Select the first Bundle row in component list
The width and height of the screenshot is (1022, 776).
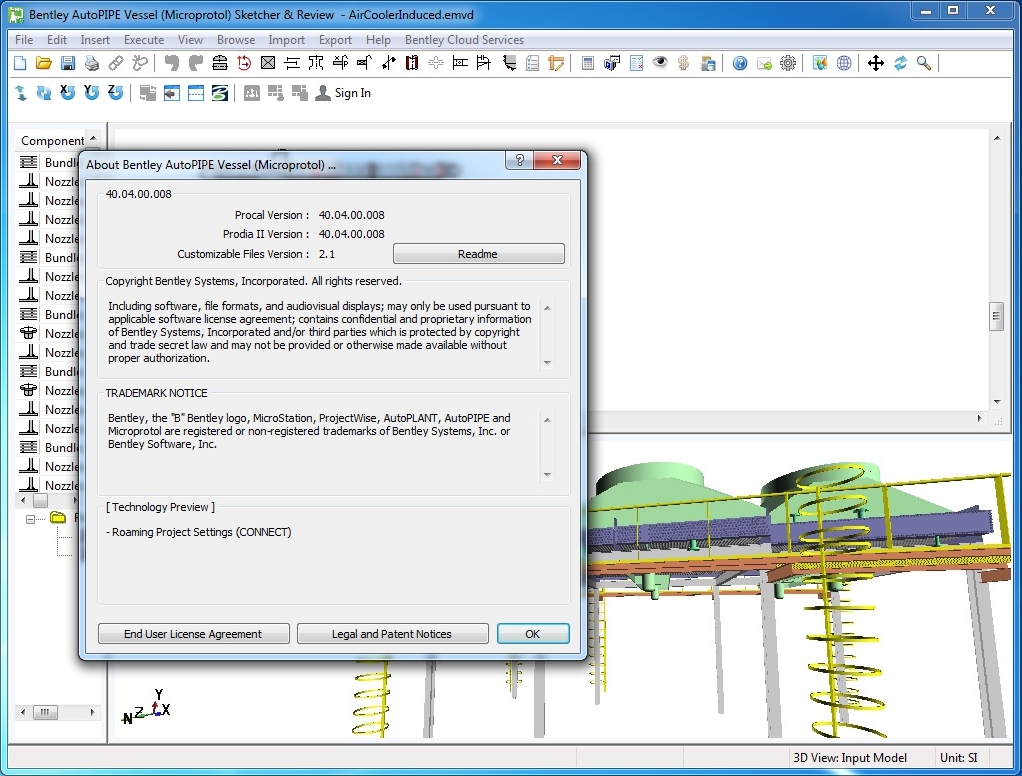(x=48, y=162)
